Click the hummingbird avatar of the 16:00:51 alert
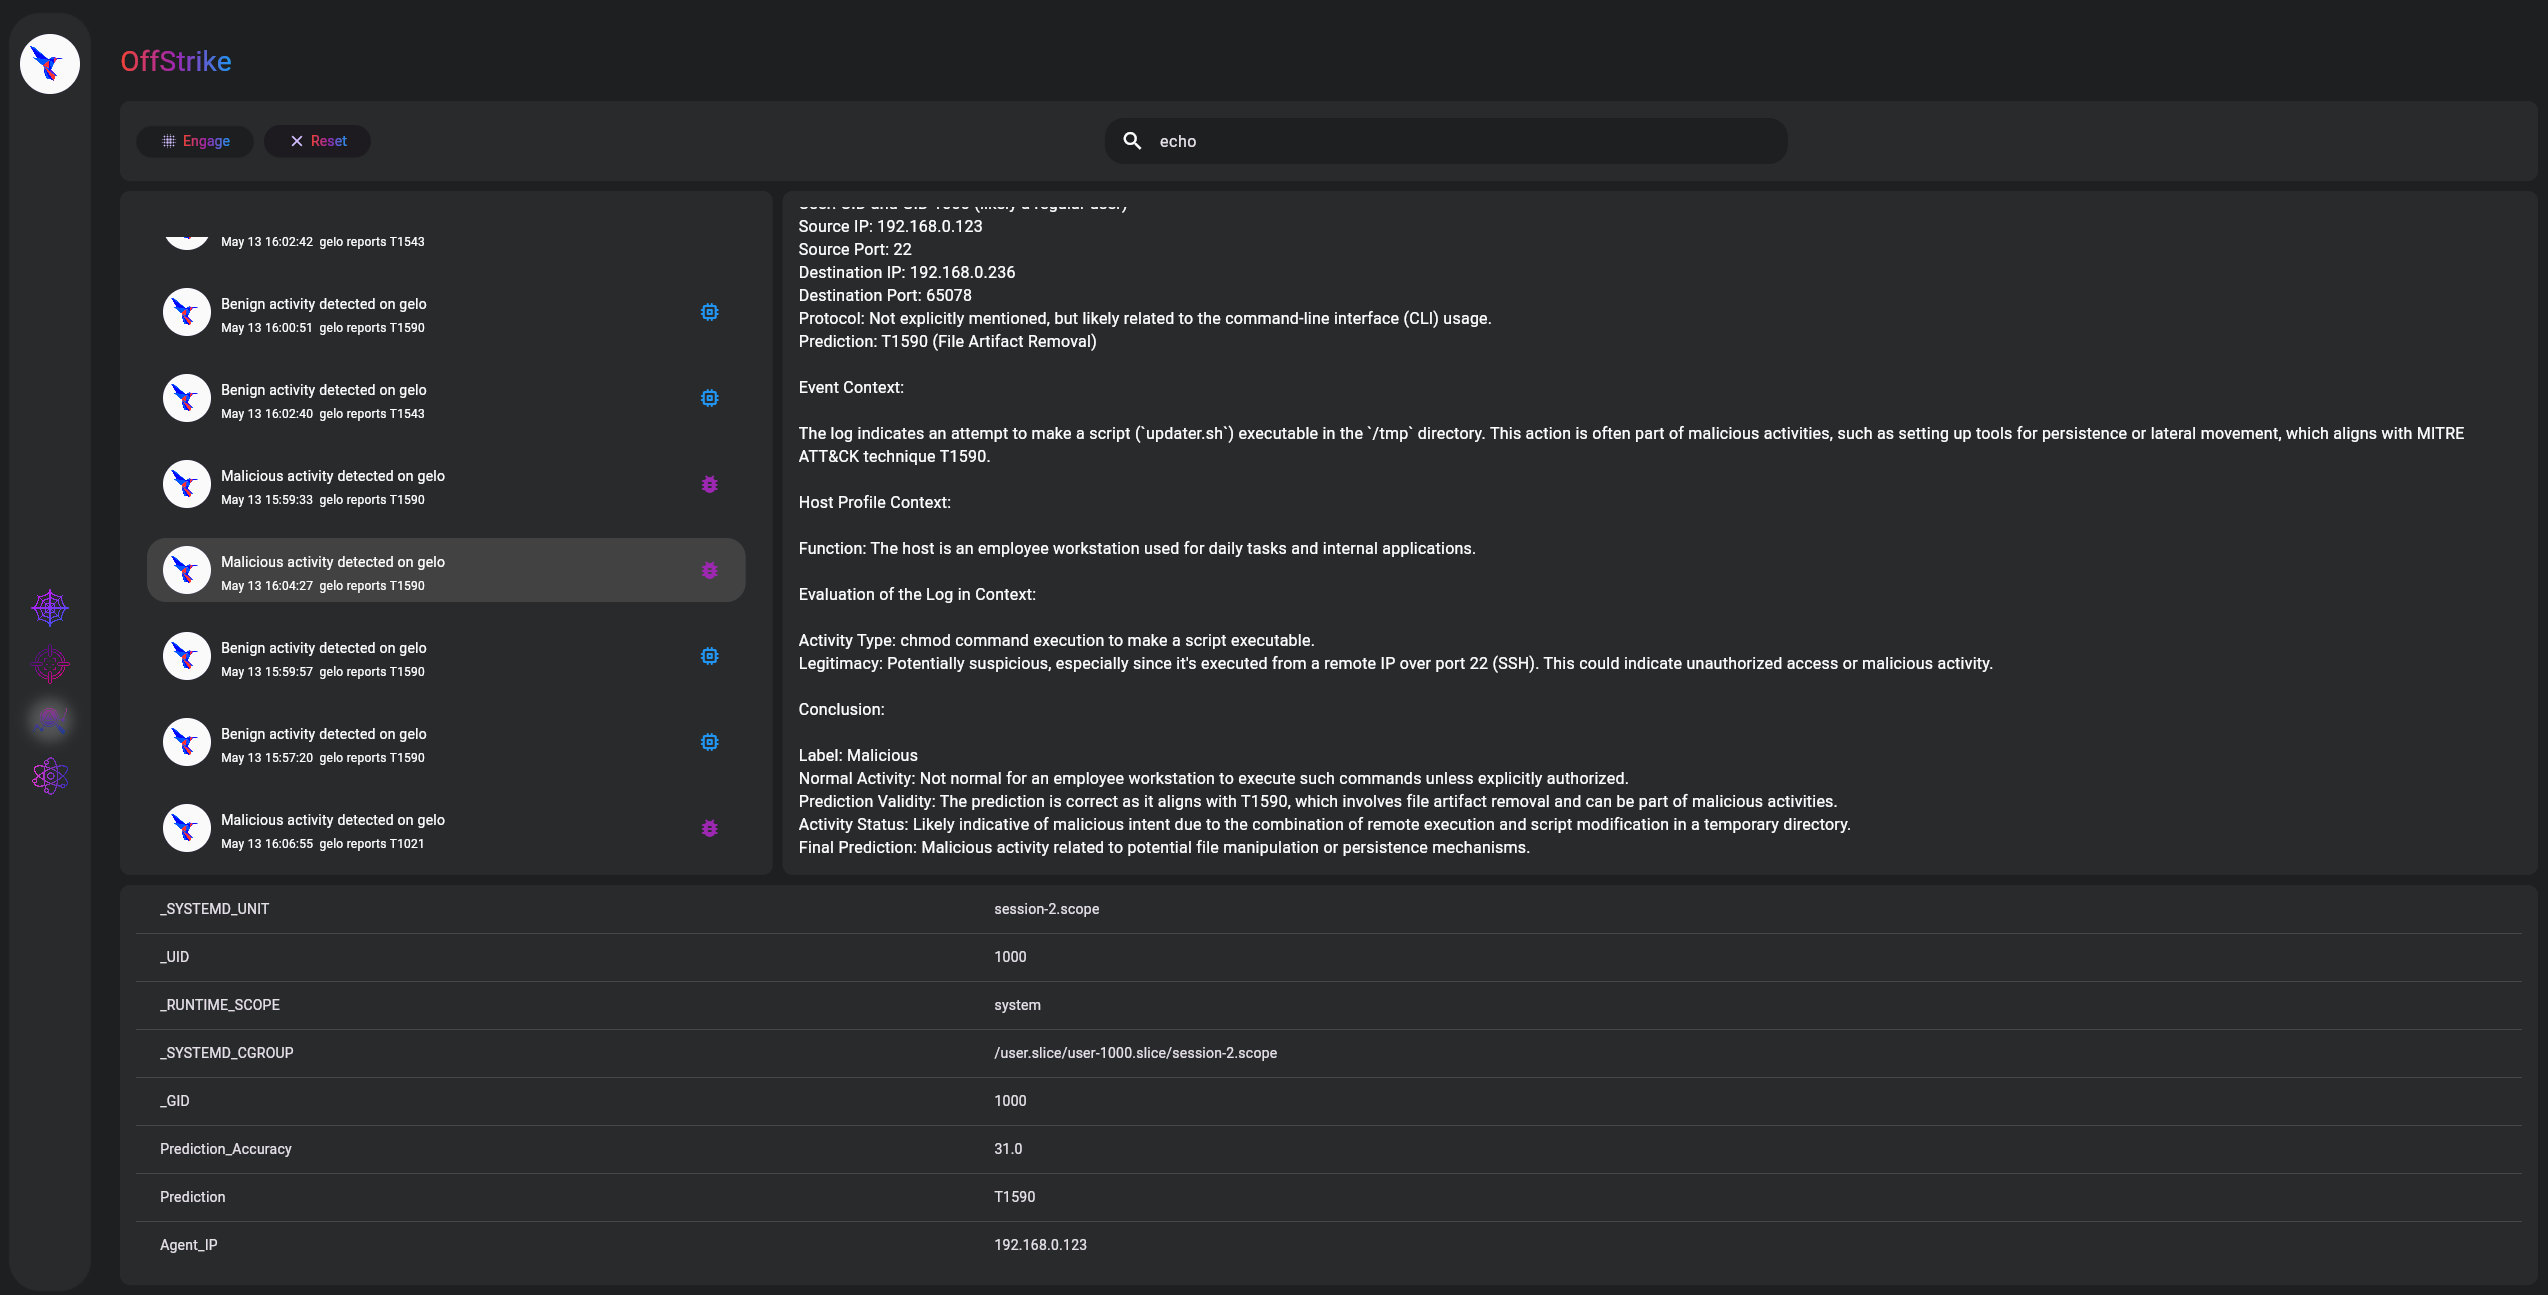This screenshot has height=1295, width=2548. click(186, 312)
